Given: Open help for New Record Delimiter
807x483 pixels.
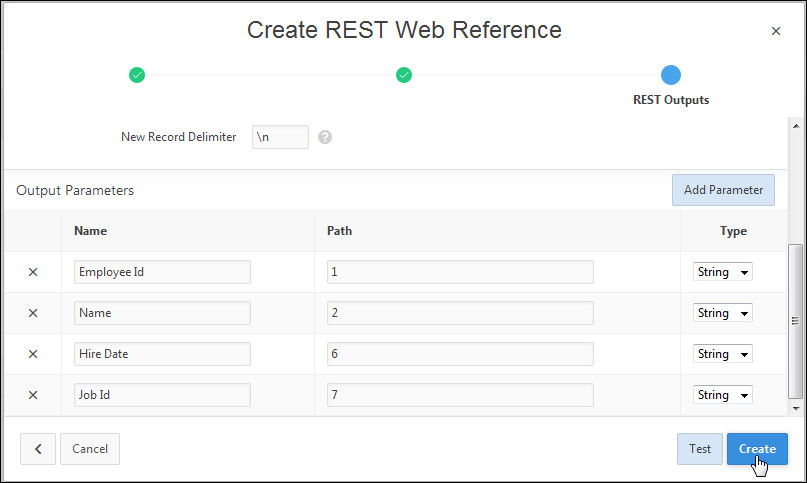Looking at the screenshot, I should 325,137.
